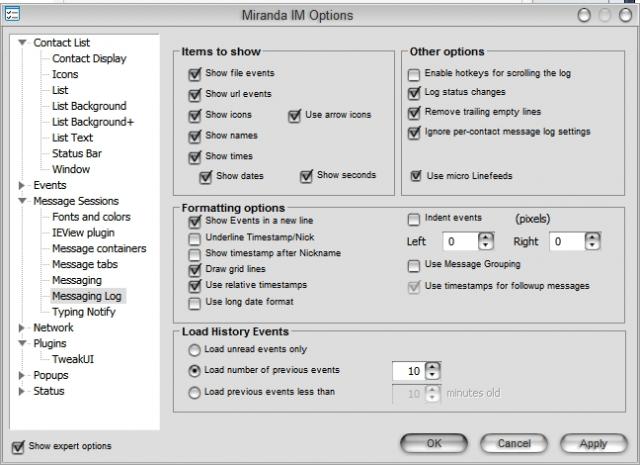This screenshot has height=465, width=640.
Task: Collapse the Plugins tree node
Action: pos(22,343)
